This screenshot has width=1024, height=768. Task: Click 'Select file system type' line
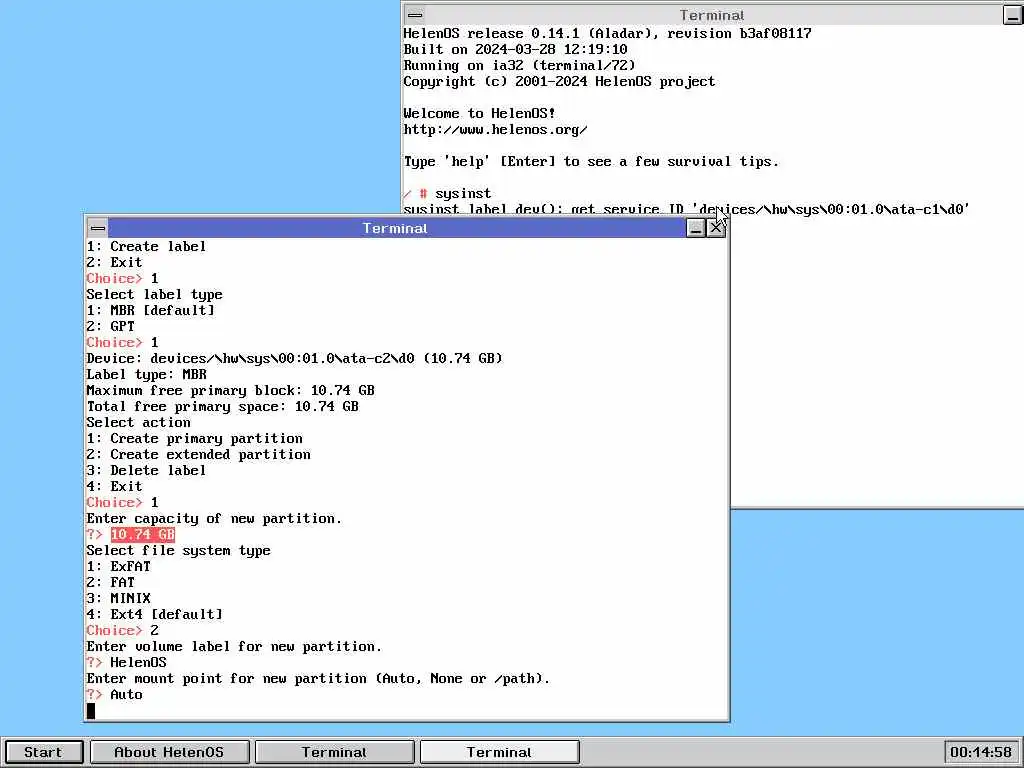click(178, 550)
